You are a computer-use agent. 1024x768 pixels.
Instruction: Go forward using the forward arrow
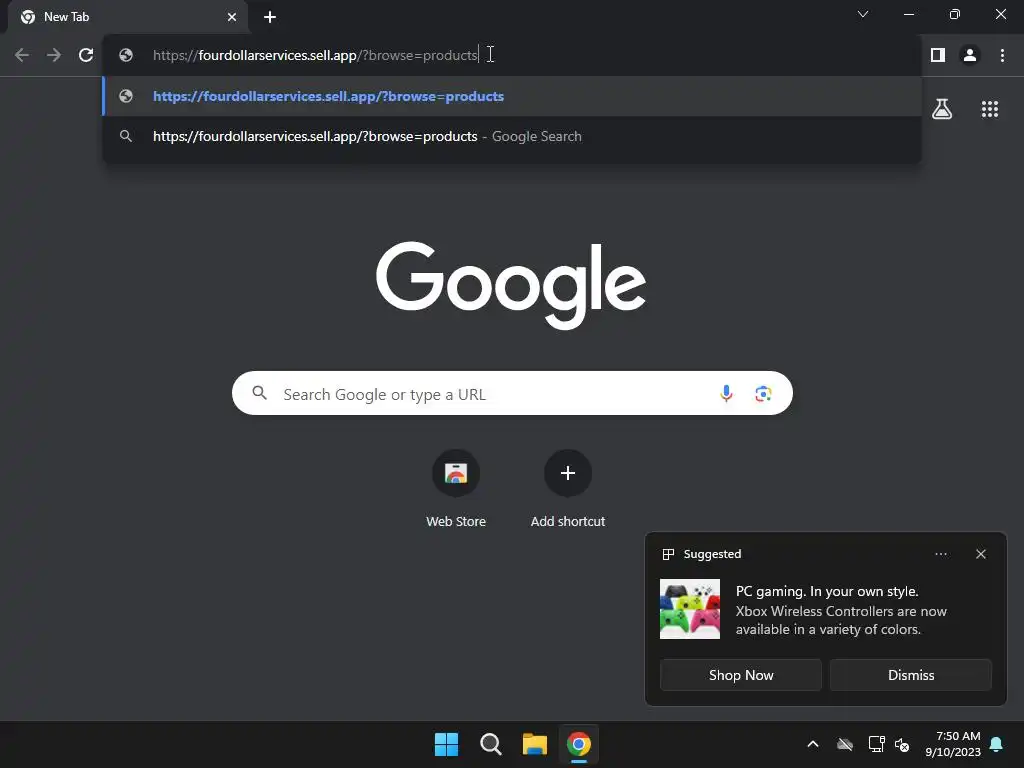pyautogui.click(x=54, y=55)
